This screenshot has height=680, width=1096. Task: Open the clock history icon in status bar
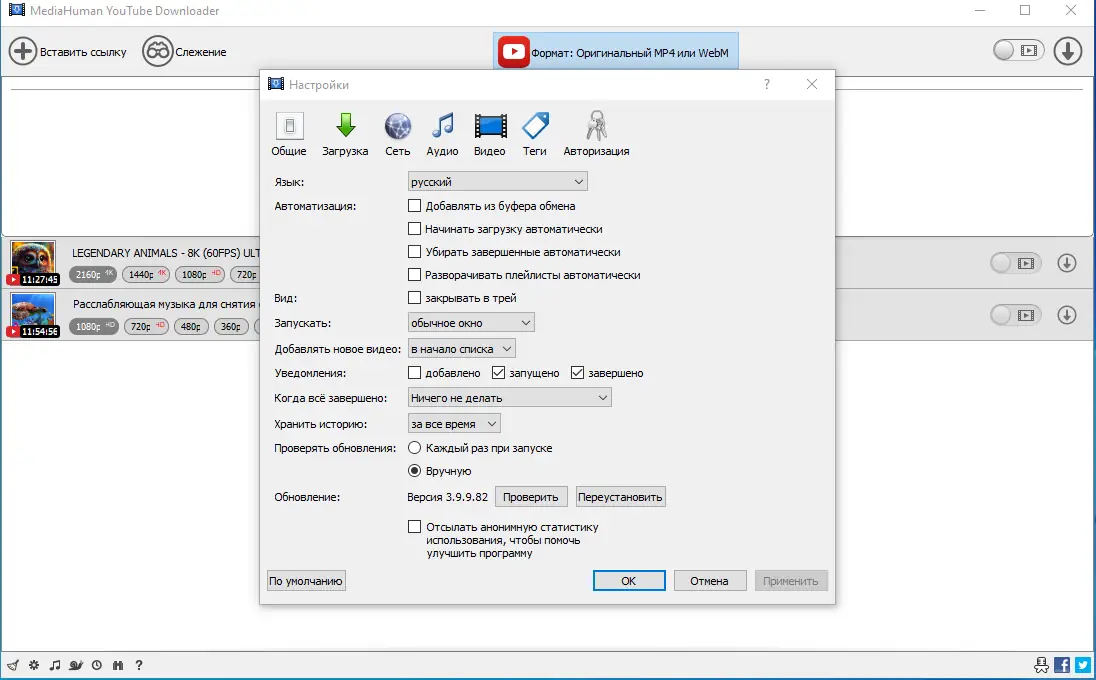tap(96, 665)
